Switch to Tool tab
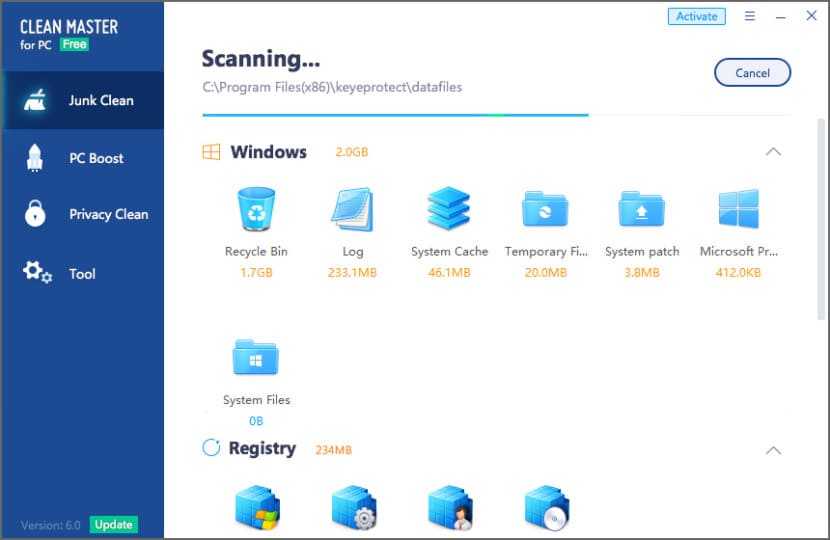Image resolution: width=830 pixels, height=540 pixels. pyautogui.click(x=83, y=273)
